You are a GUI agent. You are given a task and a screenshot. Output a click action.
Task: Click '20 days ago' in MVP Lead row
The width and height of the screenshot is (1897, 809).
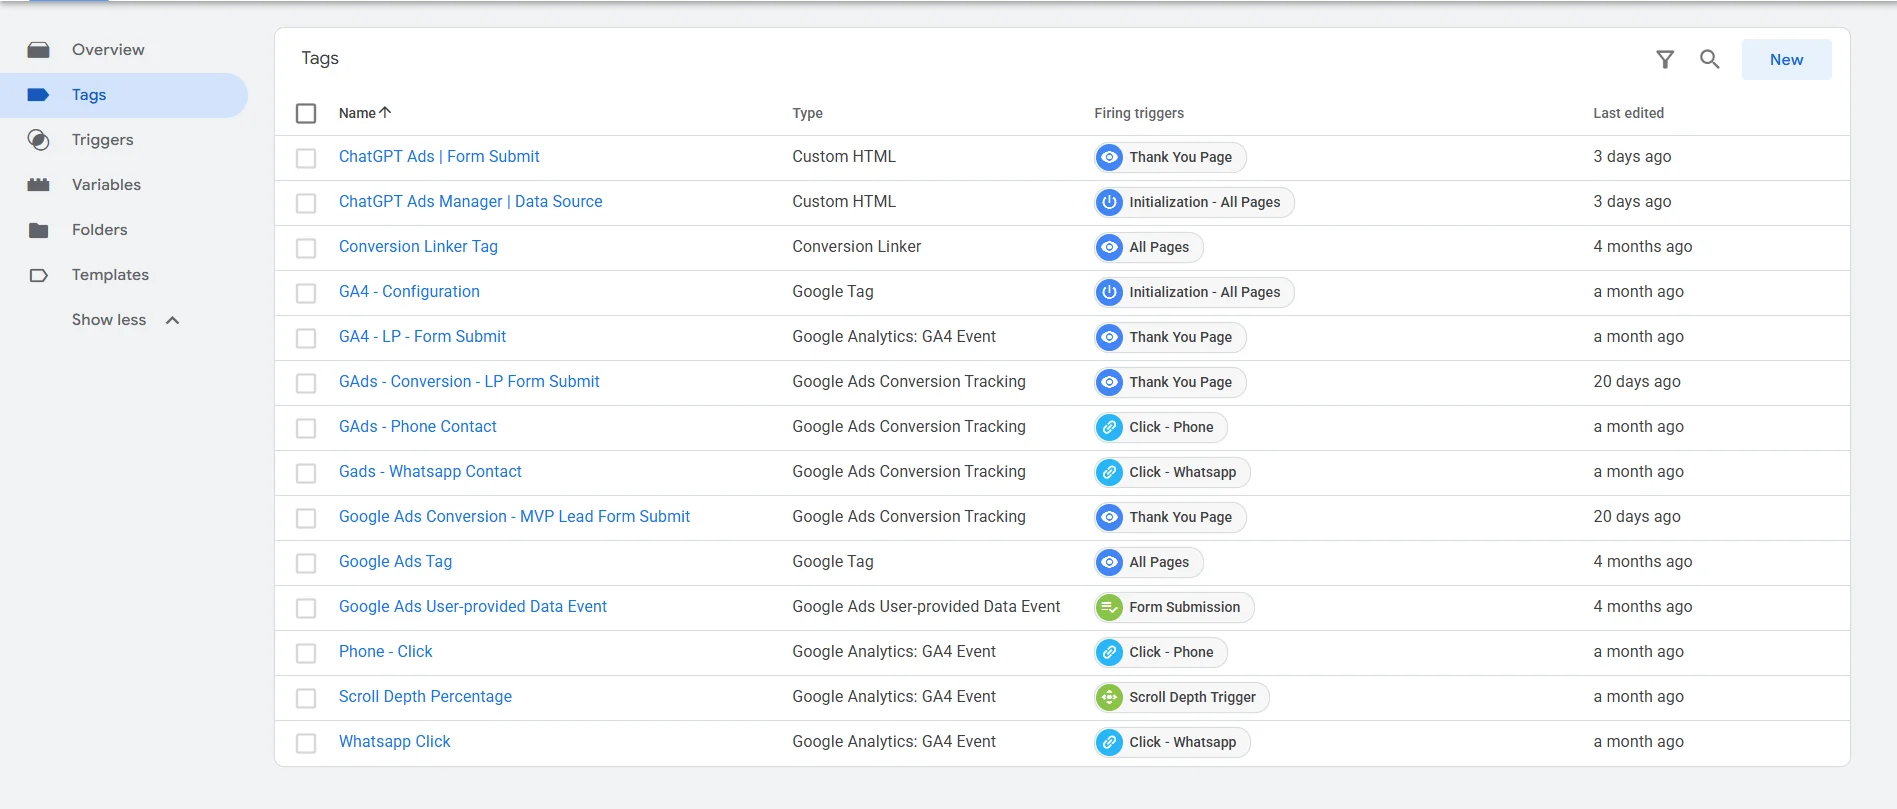coord(1636,516)
